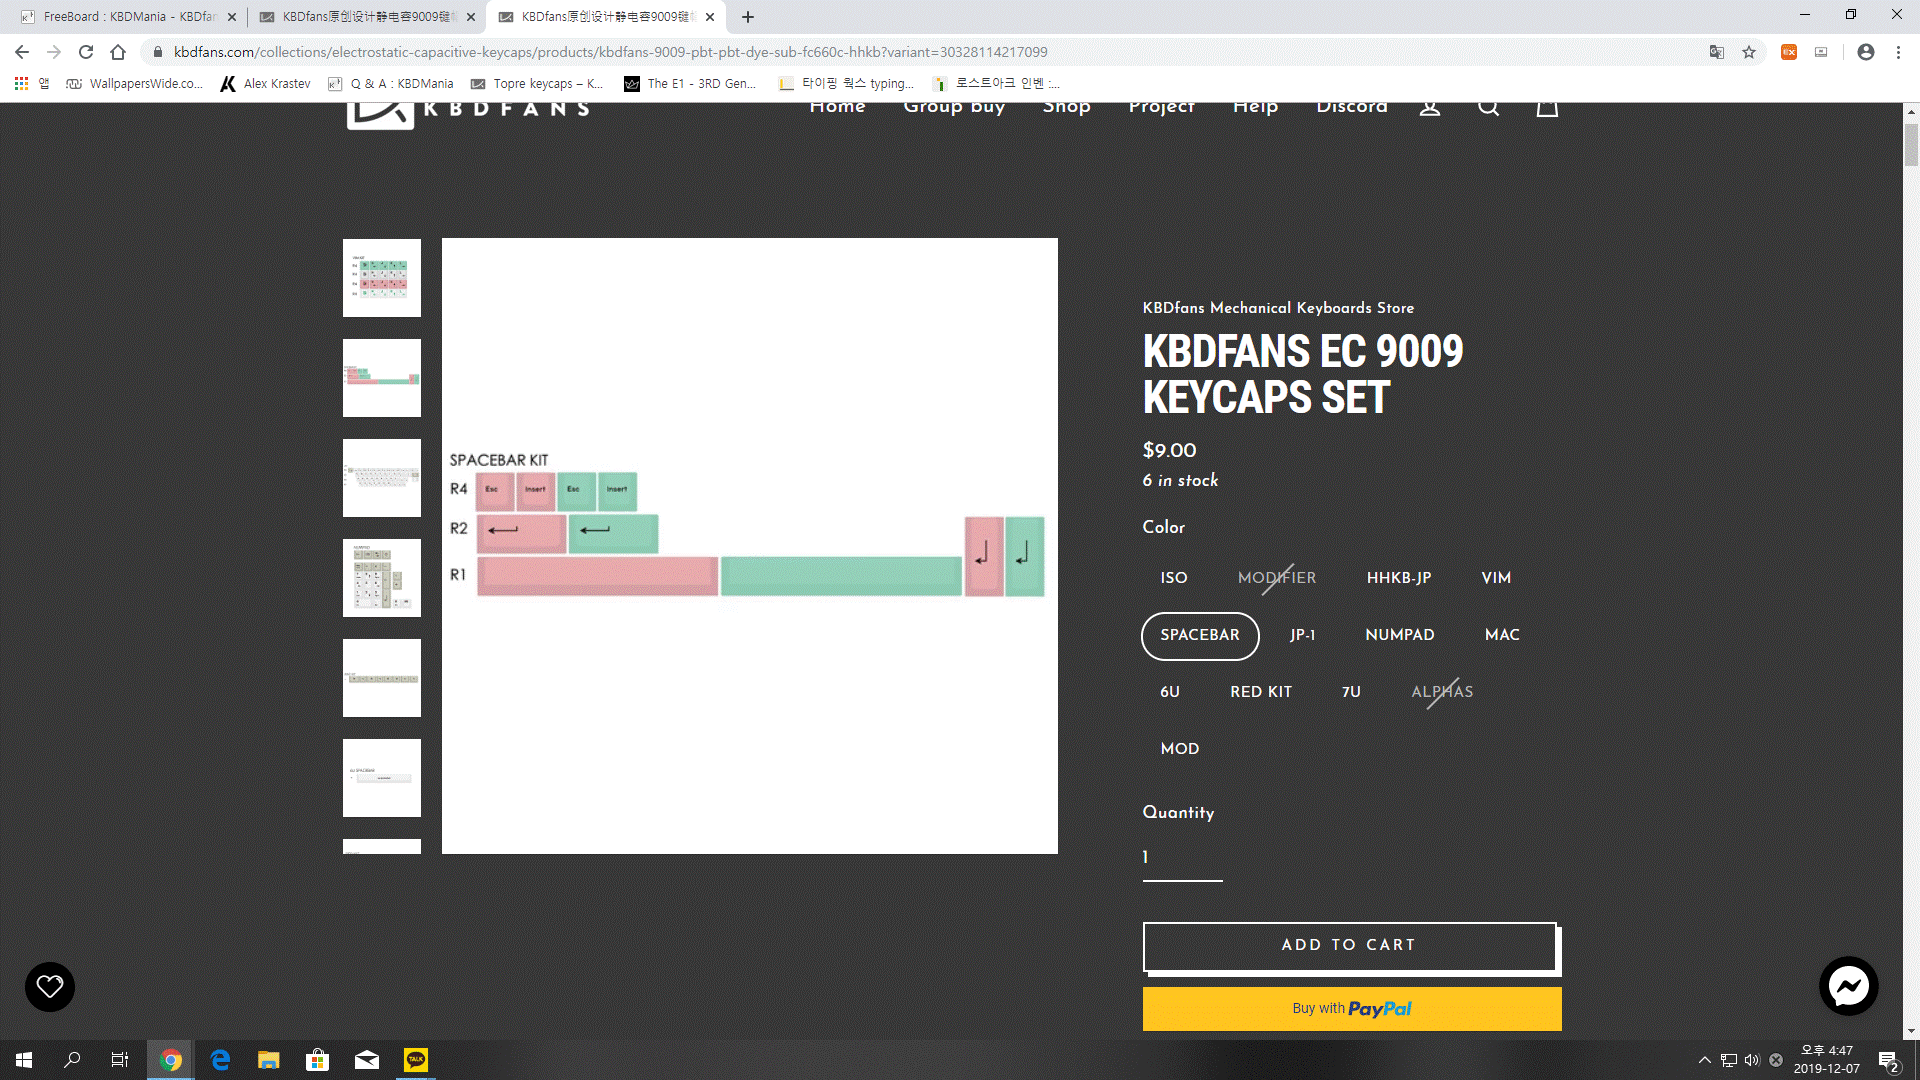Click the translate page icon in address bar
The width and height of the screenshot is (1920, 1080).
1717,52
